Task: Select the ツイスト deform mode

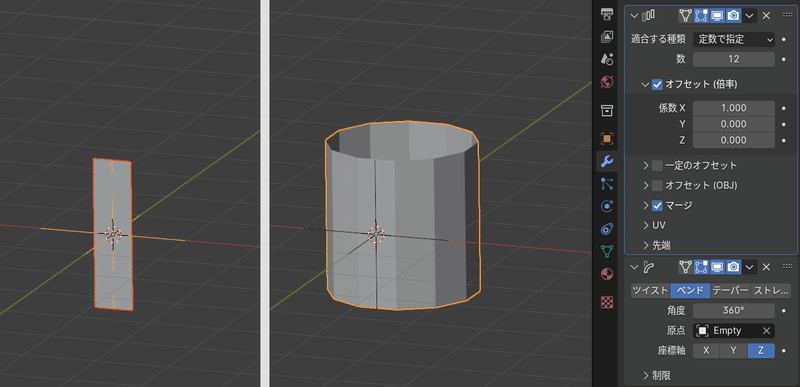Action: click(650, 291)
